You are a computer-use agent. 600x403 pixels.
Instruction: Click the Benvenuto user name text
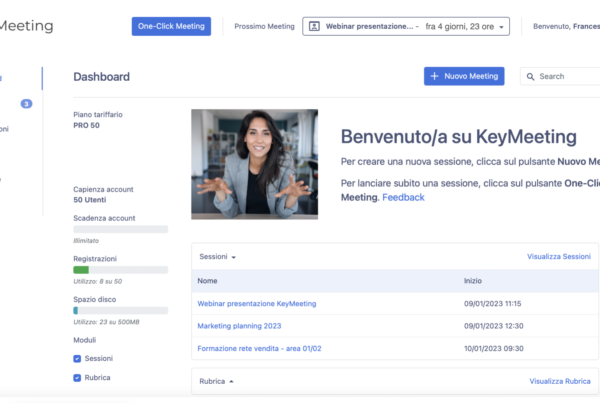click(x=566, y=26)
